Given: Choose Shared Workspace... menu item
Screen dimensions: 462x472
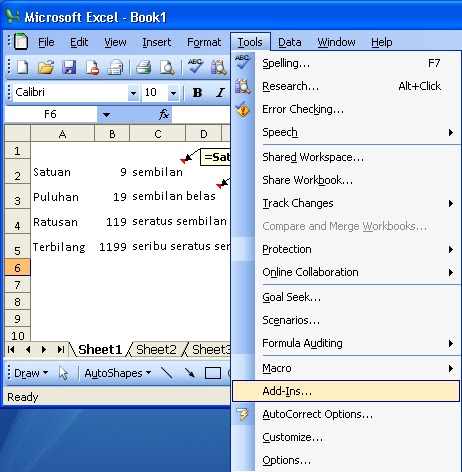Looking at the screenshot, I should pyautogui.click(x=346, y=157).
